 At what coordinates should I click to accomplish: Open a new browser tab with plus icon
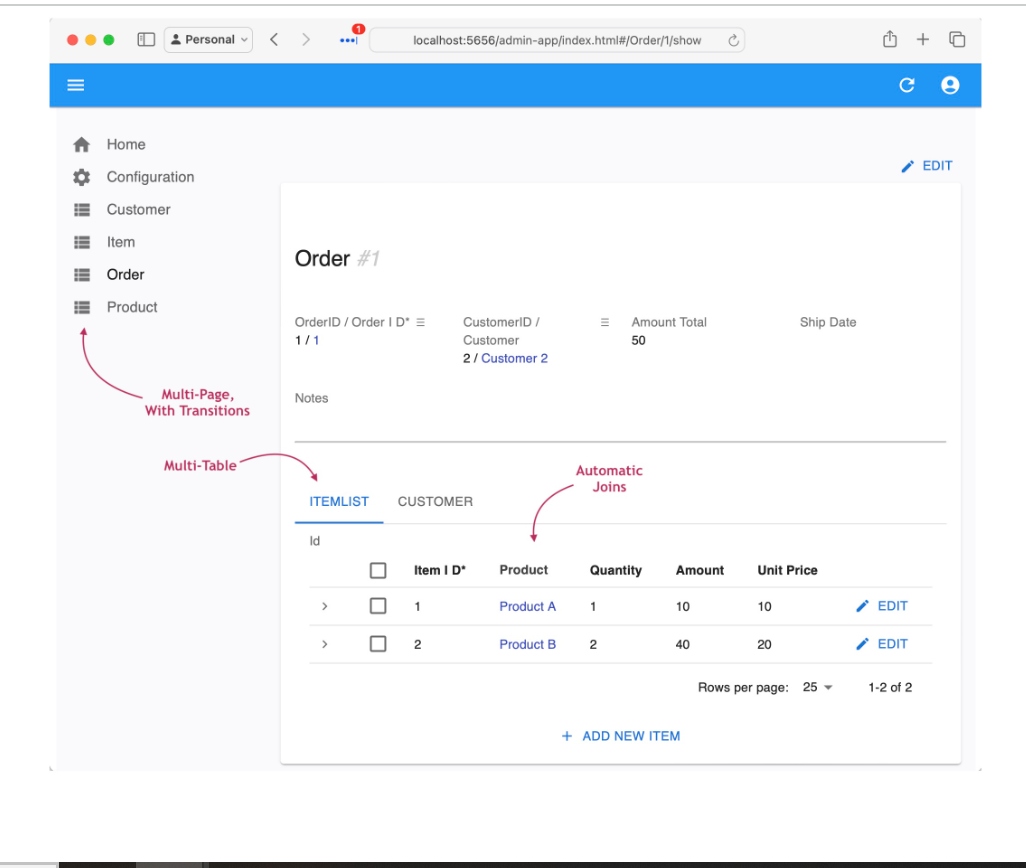922,40
